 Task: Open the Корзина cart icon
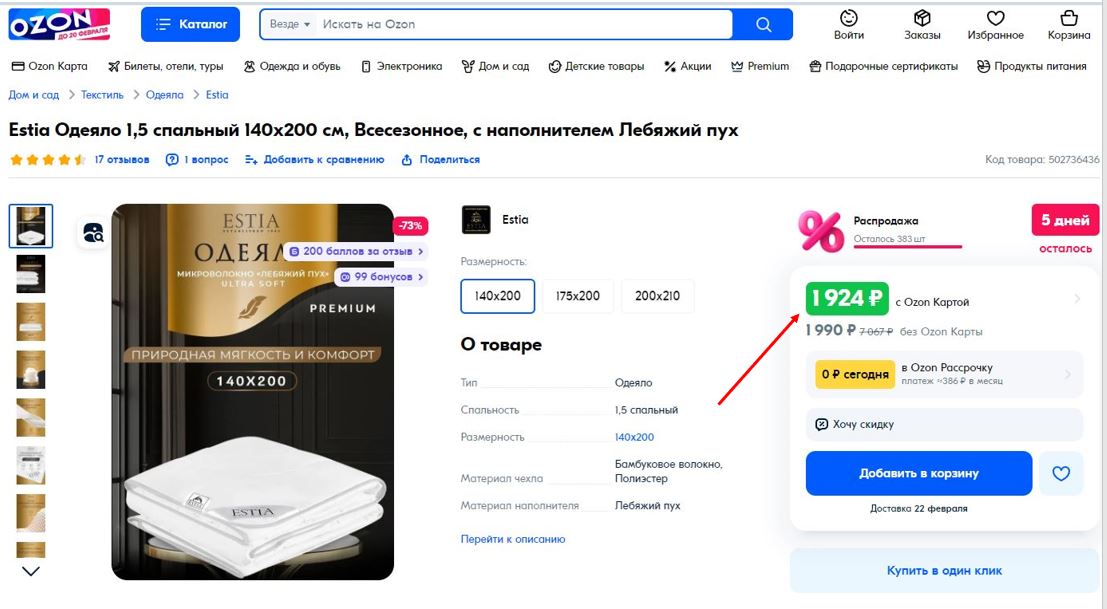tap(1069, 18)
